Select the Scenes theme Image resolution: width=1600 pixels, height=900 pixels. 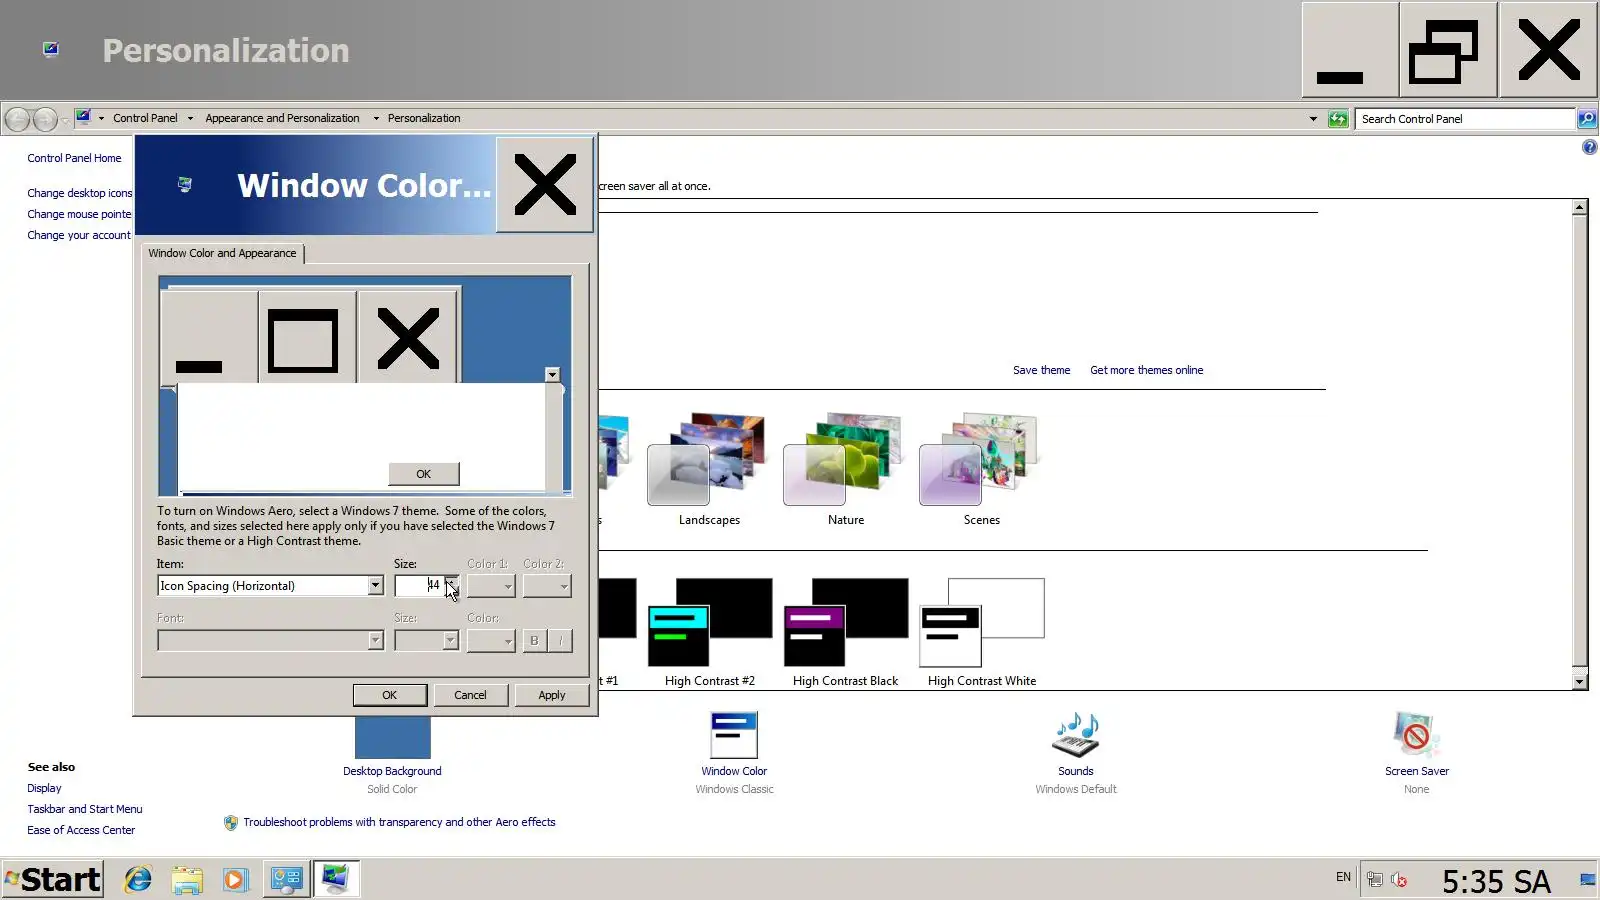point(981,468)
